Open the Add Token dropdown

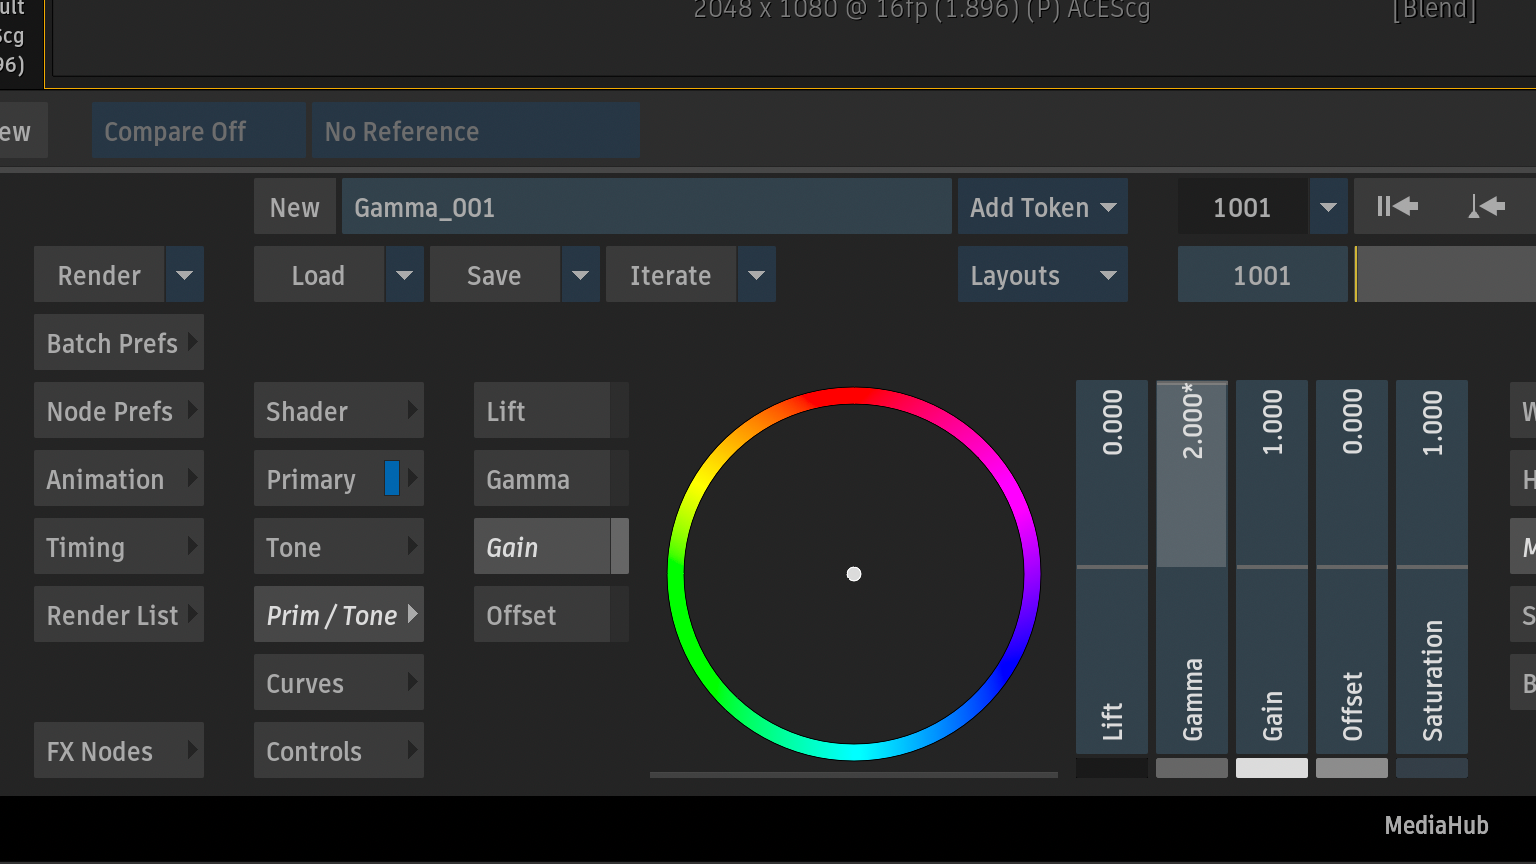(1043, 207)
